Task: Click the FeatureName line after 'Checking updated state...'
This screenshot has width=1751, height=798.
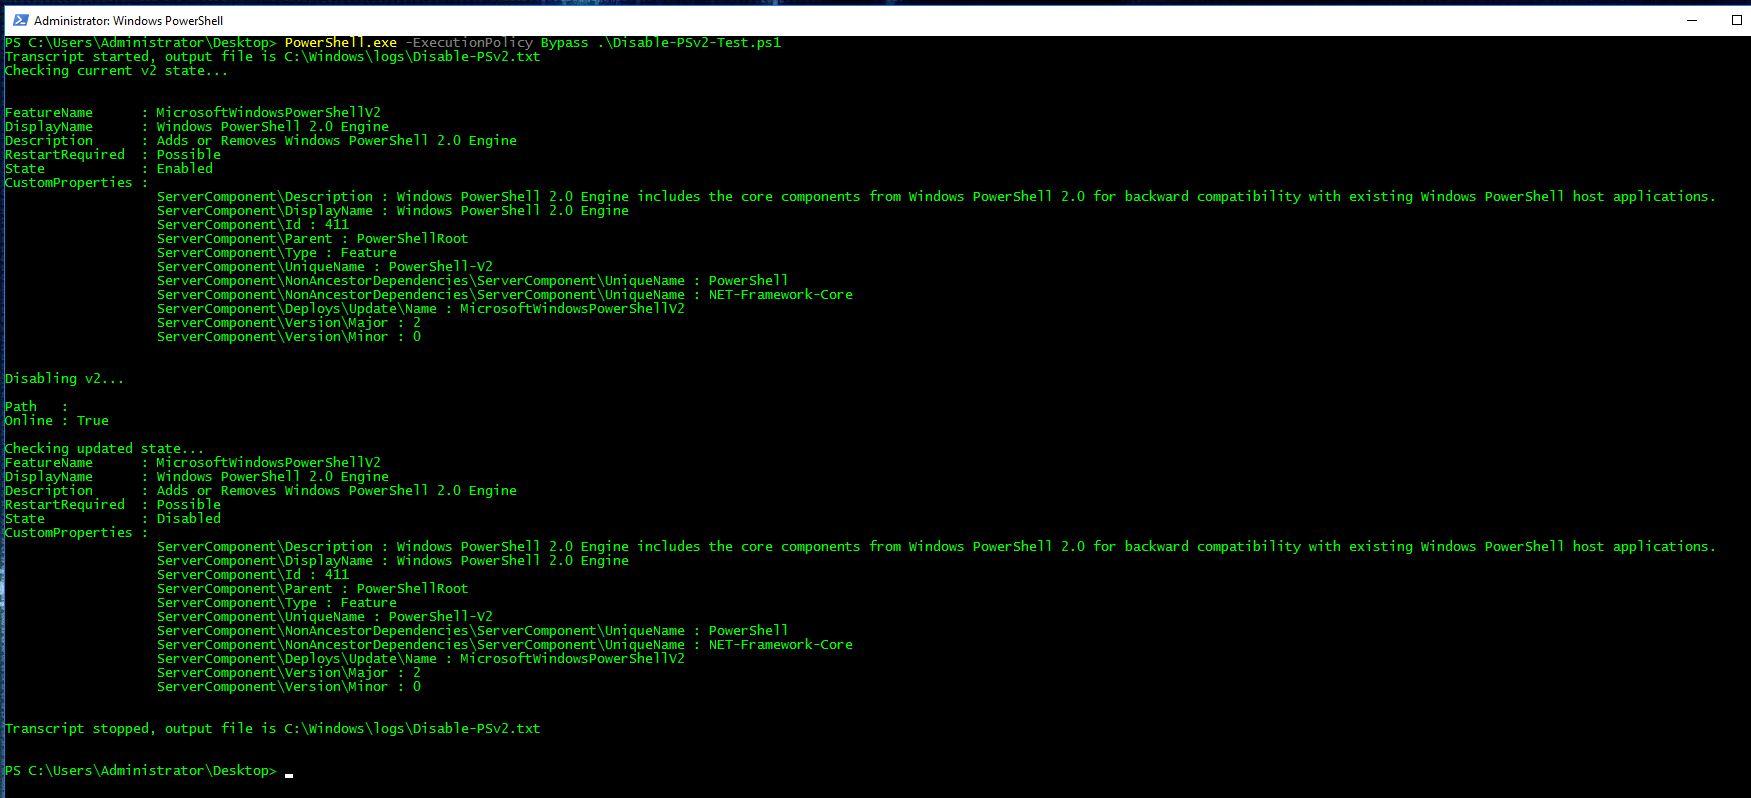Action: pos(192,463)
